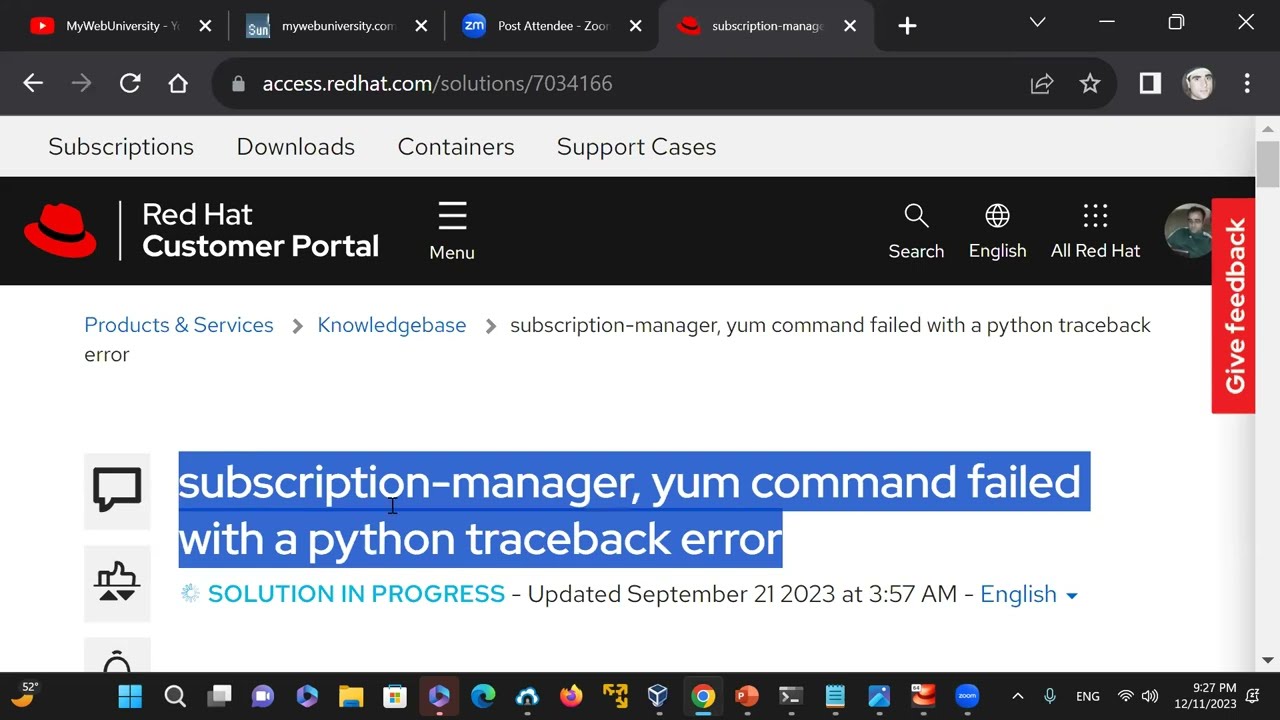Switch to MyWebUniversity YouTube tab
The height and width of the screenshot is (720, 1280).
(x=122, y=26)
